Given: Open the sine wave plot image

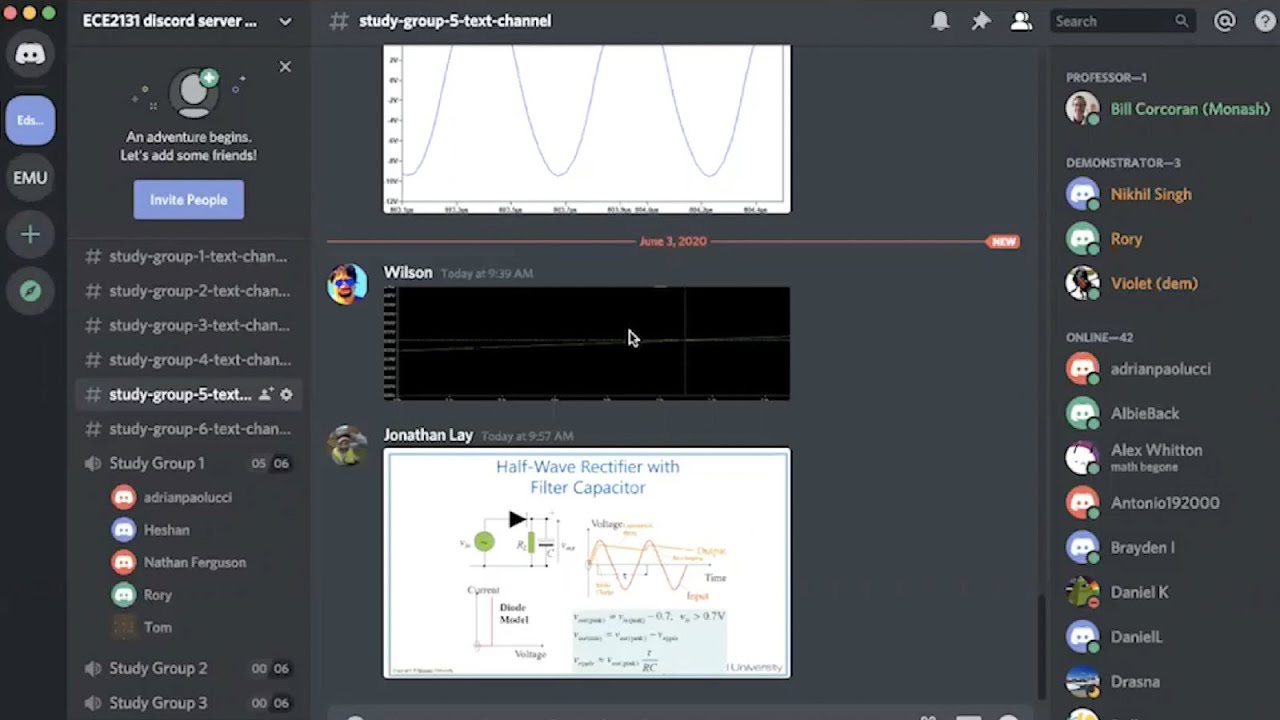Looking at the screenshot, I should [587, 129].
